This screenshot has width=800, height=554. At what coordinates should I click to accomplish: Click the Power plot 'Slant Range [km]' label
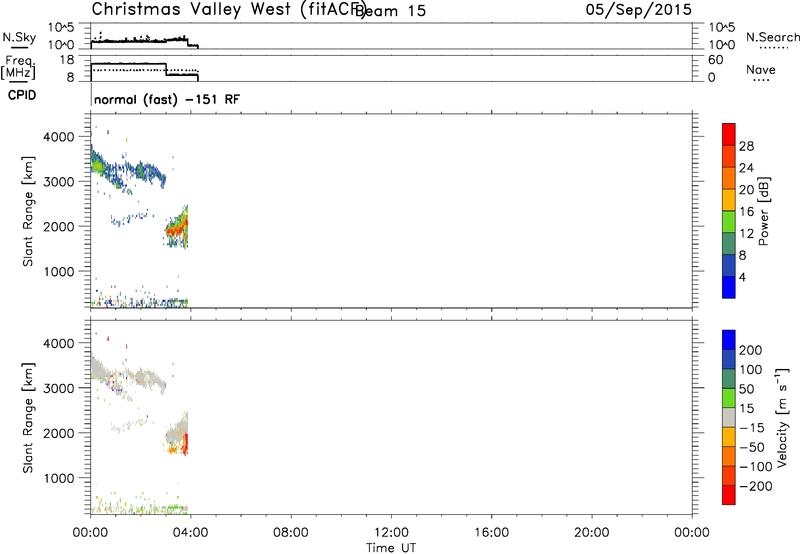[x=28, y=211]
